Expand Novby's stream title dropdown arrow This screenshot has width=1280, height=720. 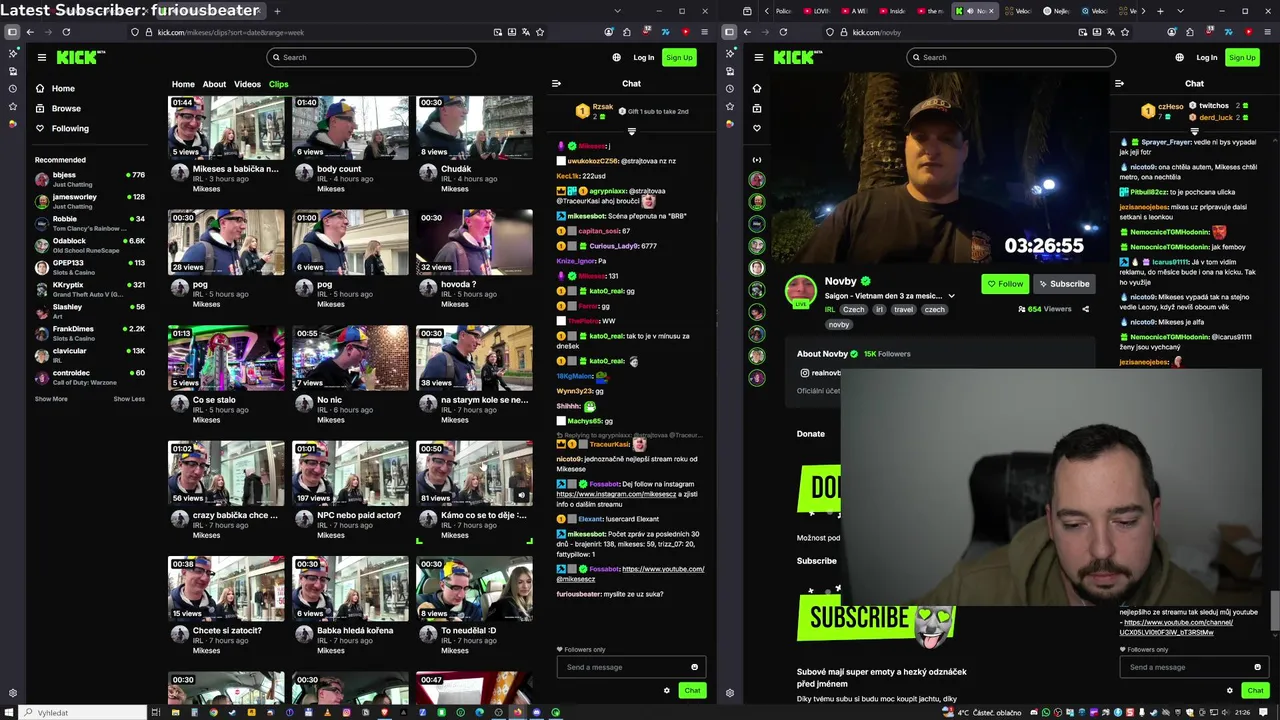point(951,296)
